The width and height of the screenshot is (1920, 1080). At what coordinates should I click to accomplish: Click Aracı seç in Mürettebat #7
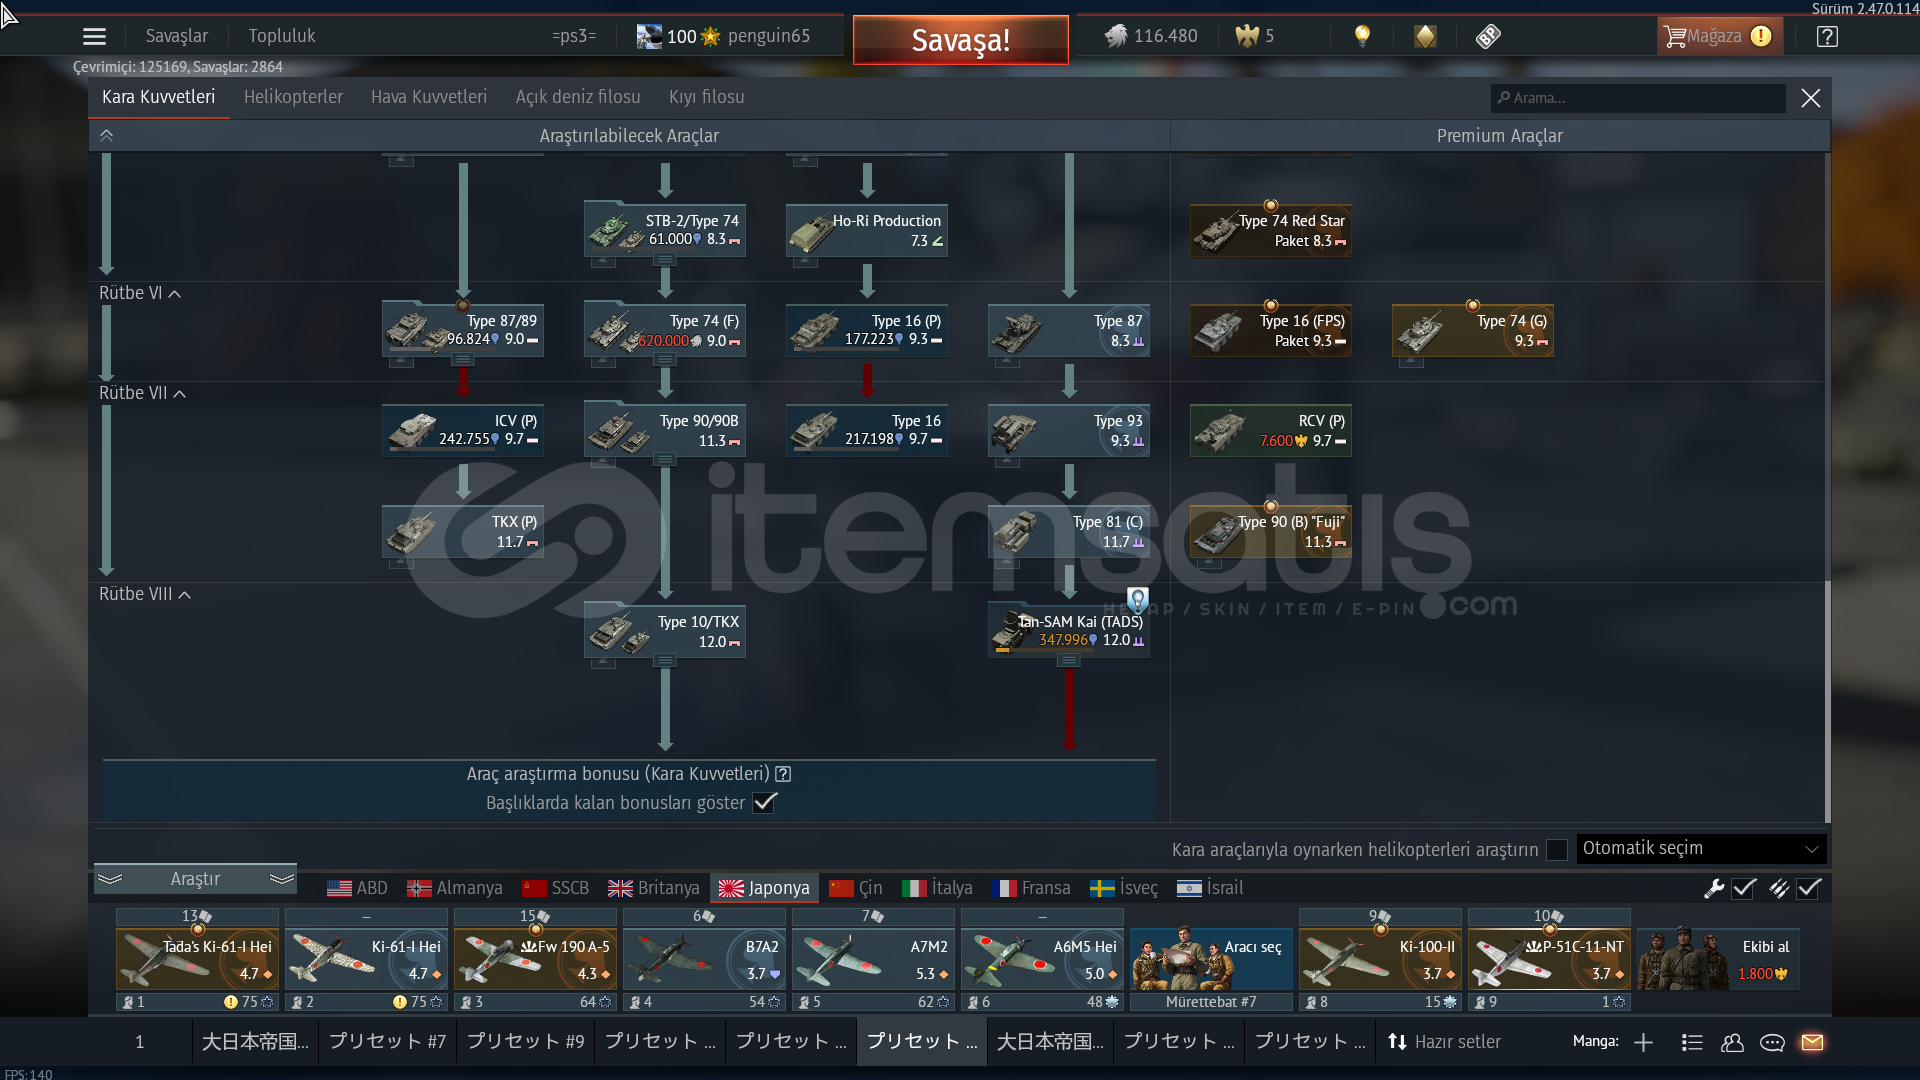[1211, 959]
